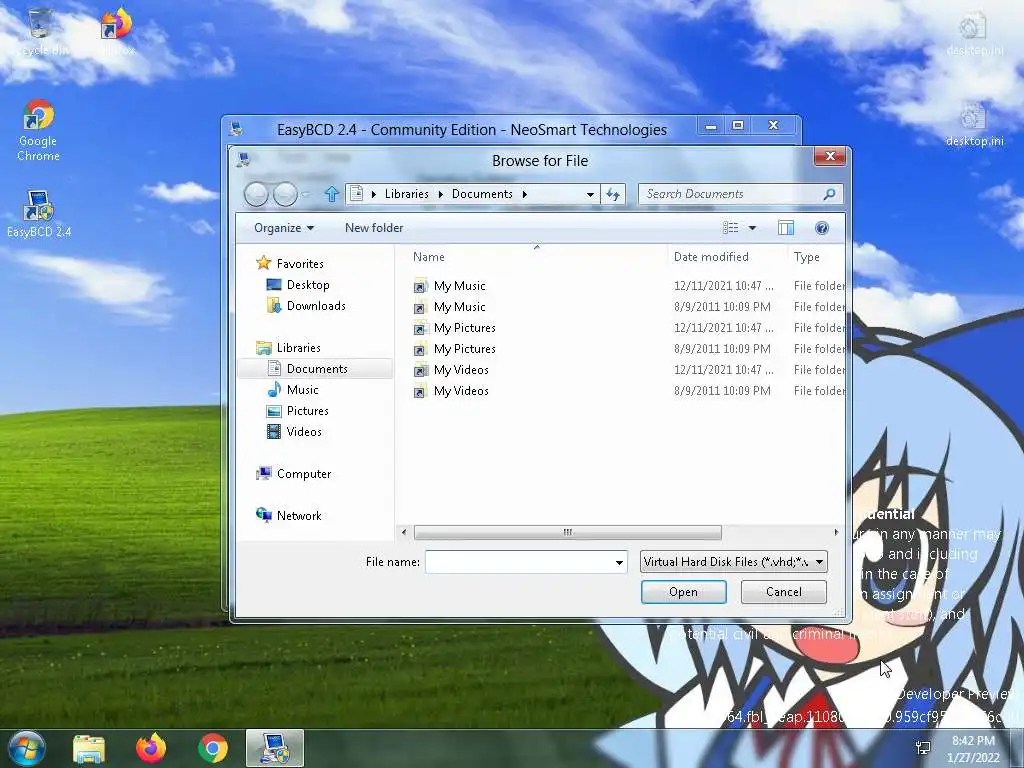The height and width of the screenshot is (768, 1024).
Task: Click Libraries in the address bar
Action: click(406, 194)
